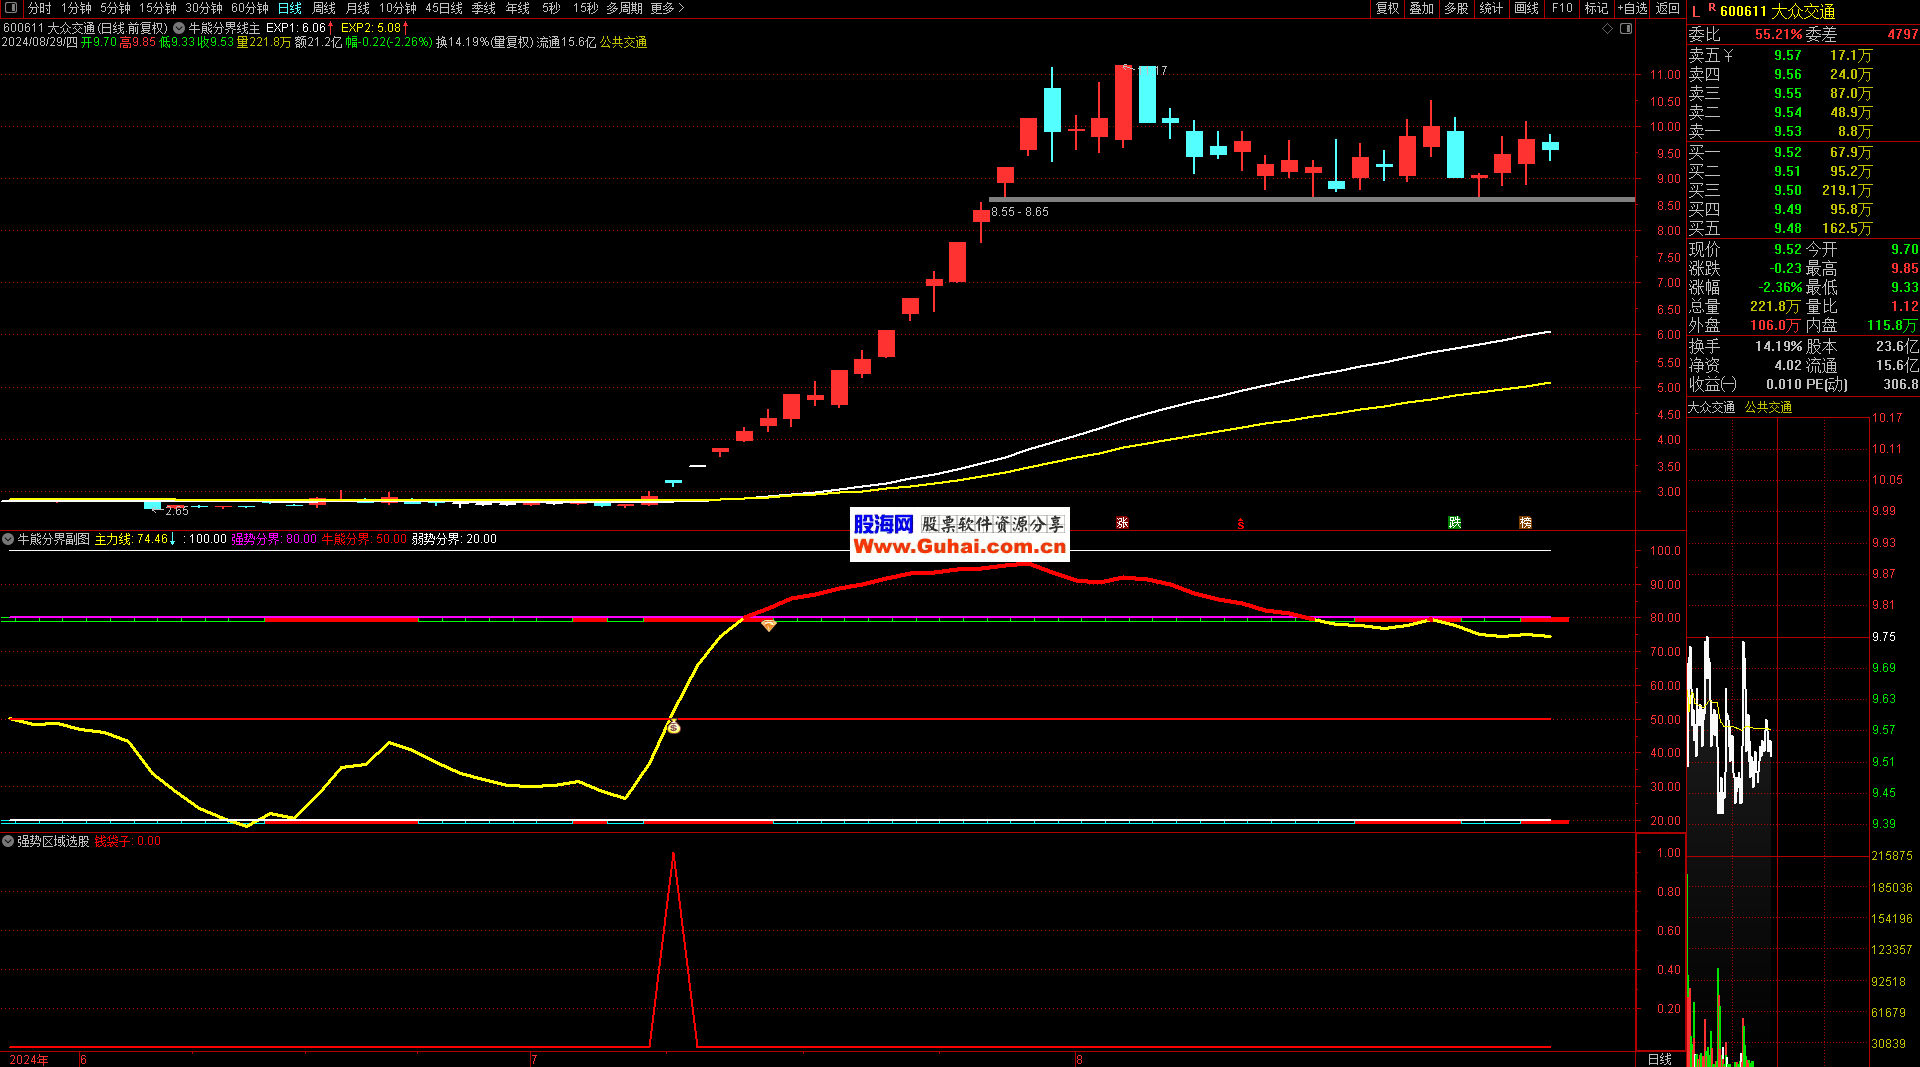This screenshot has height=1067, width=1920.
Task: Switch to 年线 period
Action: point(518,8)
